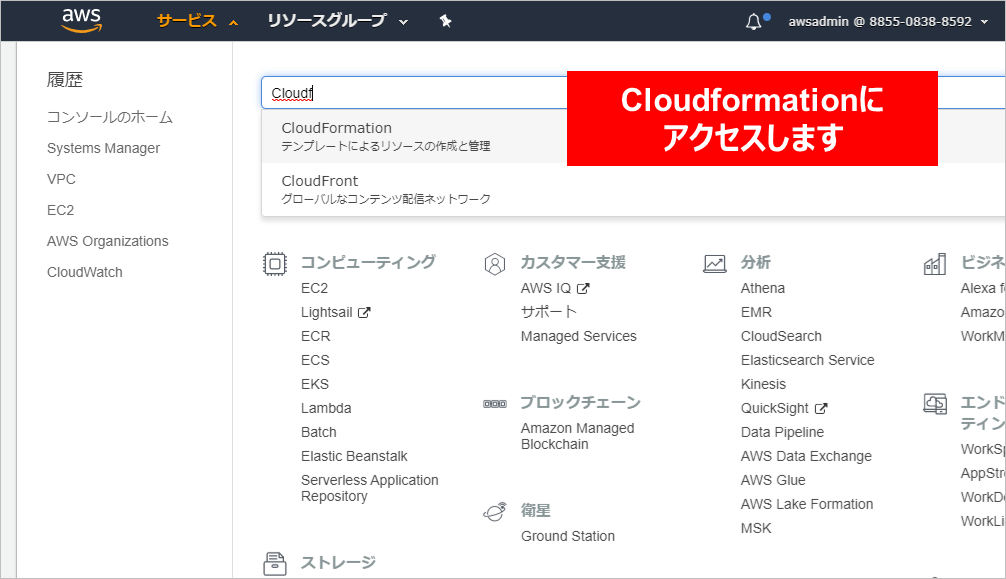The width and height of the screenshot is (1006, 579).
Task: Click the コンピューティング chip category icon
Action: 274,263
